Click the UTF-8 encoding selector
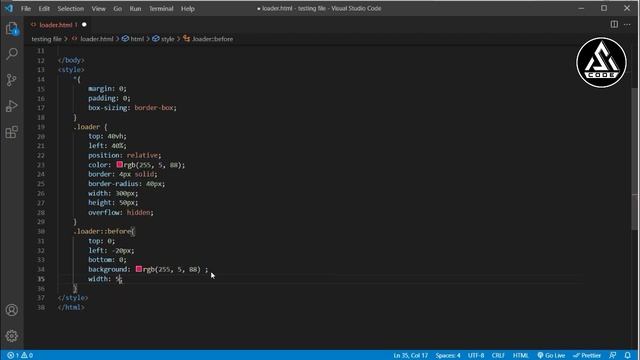 point(476,355)
